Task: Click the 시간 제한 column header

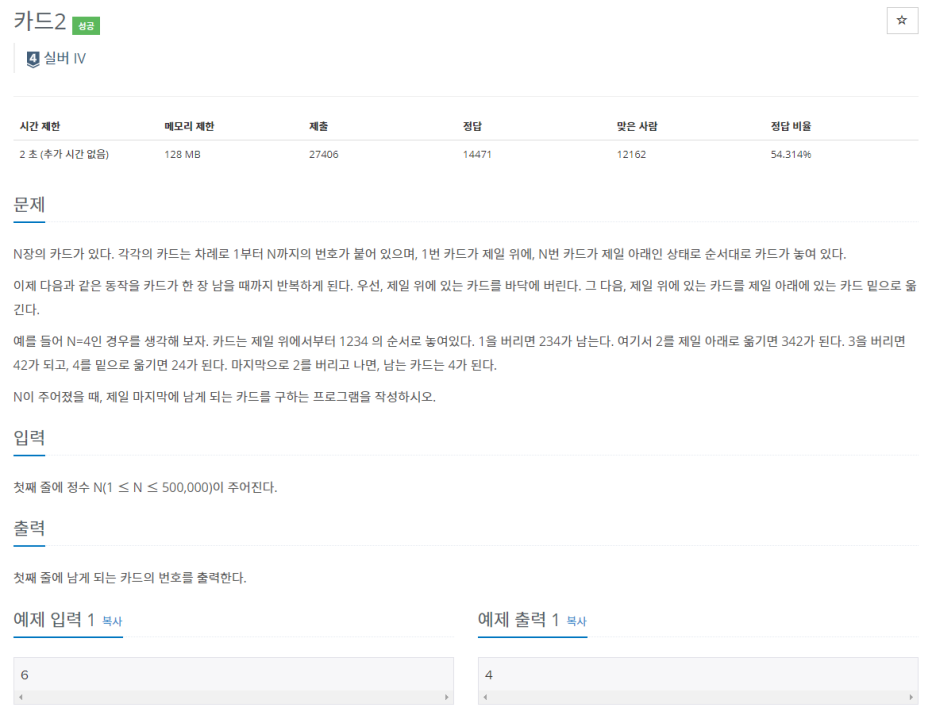Action: (x=39, y=126)
